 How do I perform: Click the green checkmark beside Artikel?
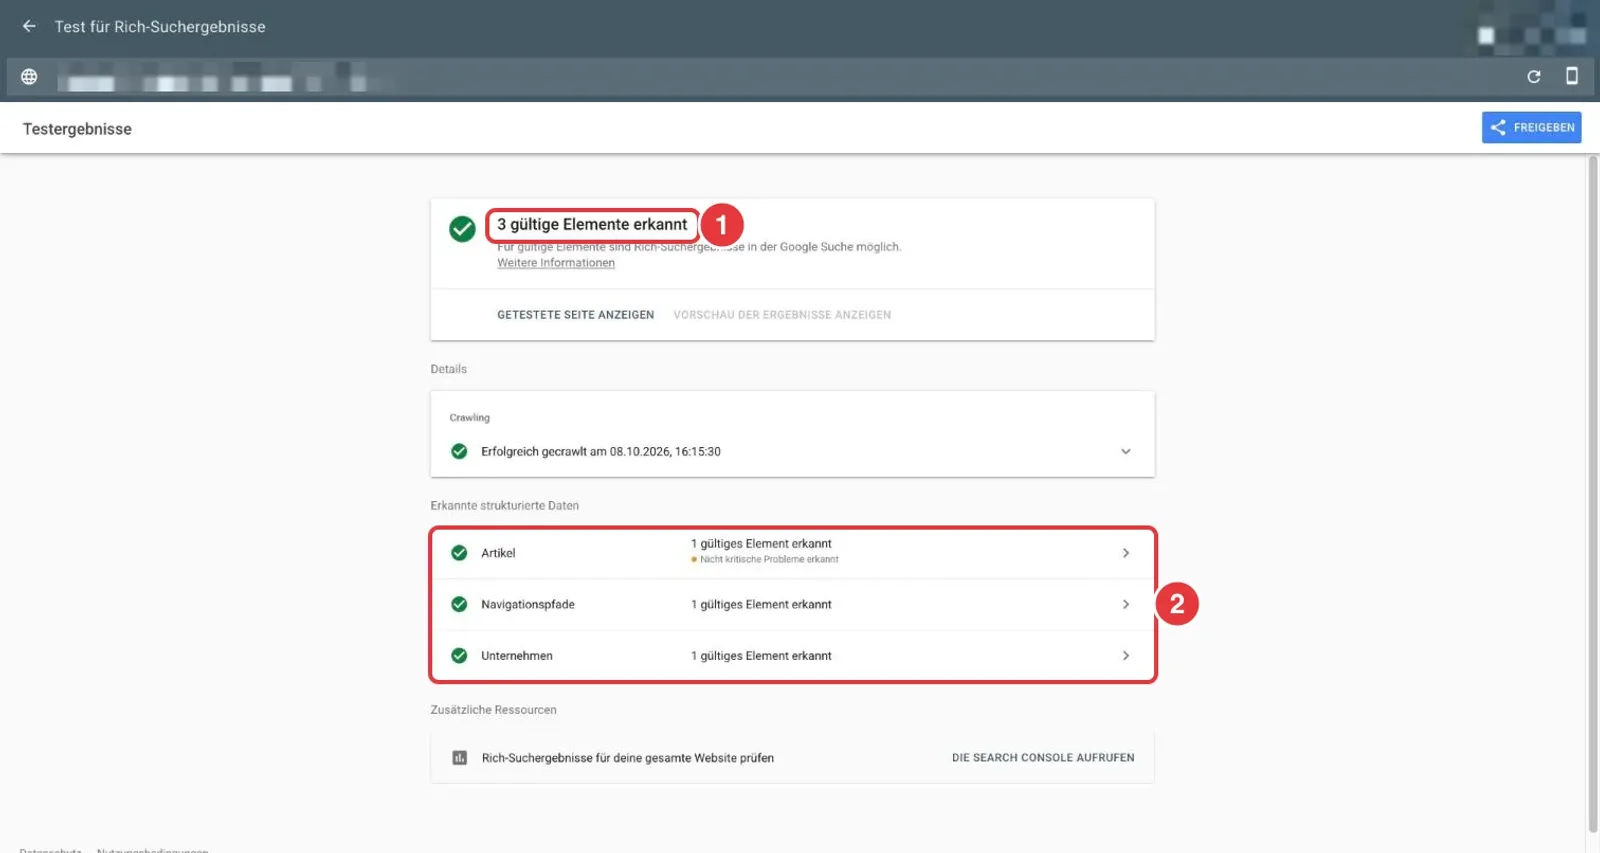tap(459, 553)
